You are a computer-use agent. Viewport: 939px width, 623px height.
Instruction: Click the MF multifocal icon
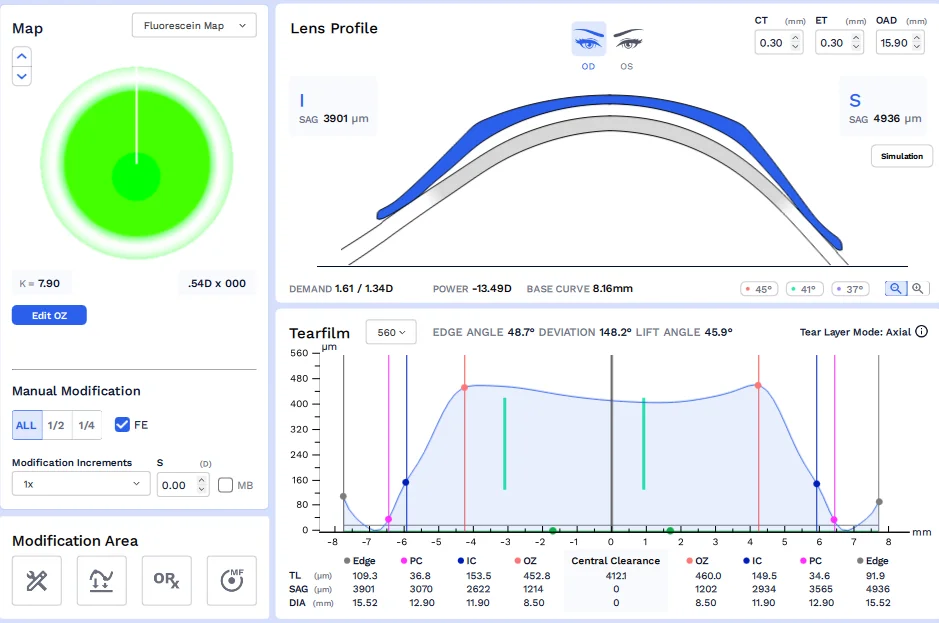click(232, 581)
